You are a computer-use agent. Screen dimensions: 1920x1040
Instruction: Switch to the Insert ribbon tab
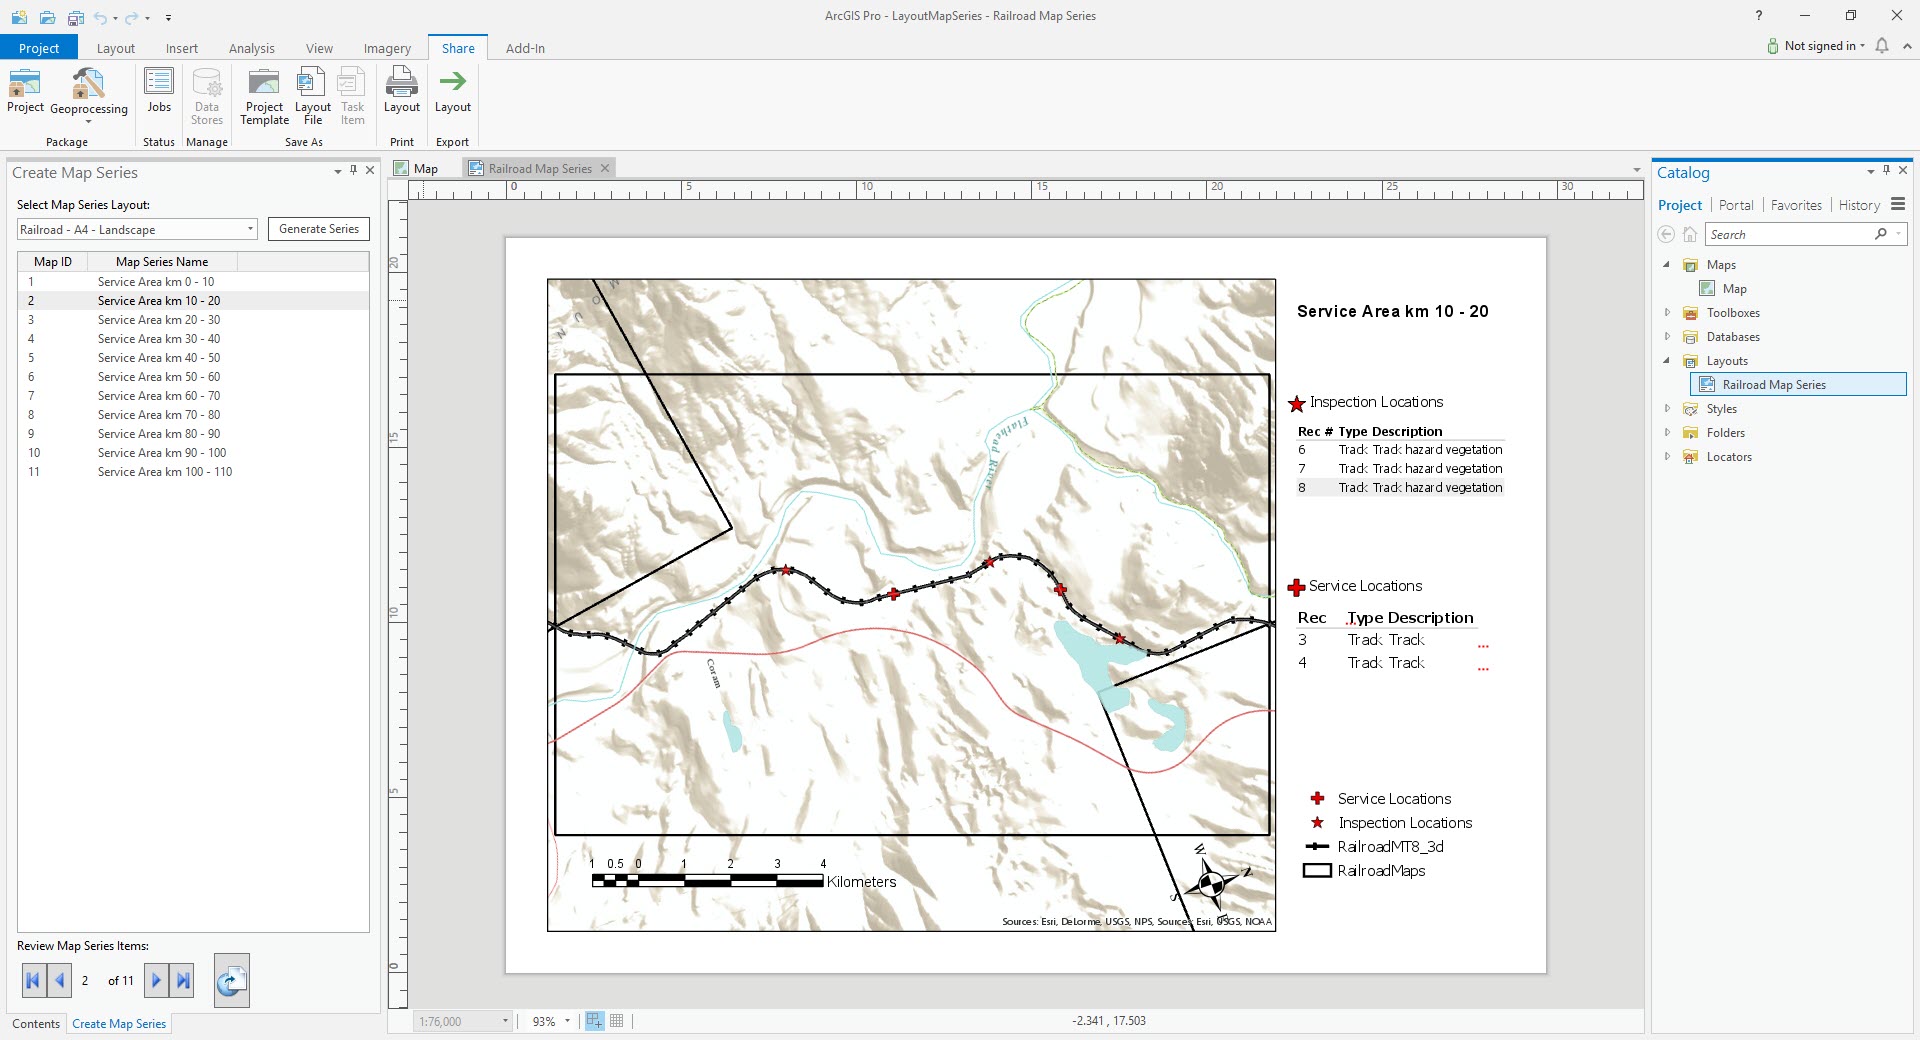pos(181,48)
